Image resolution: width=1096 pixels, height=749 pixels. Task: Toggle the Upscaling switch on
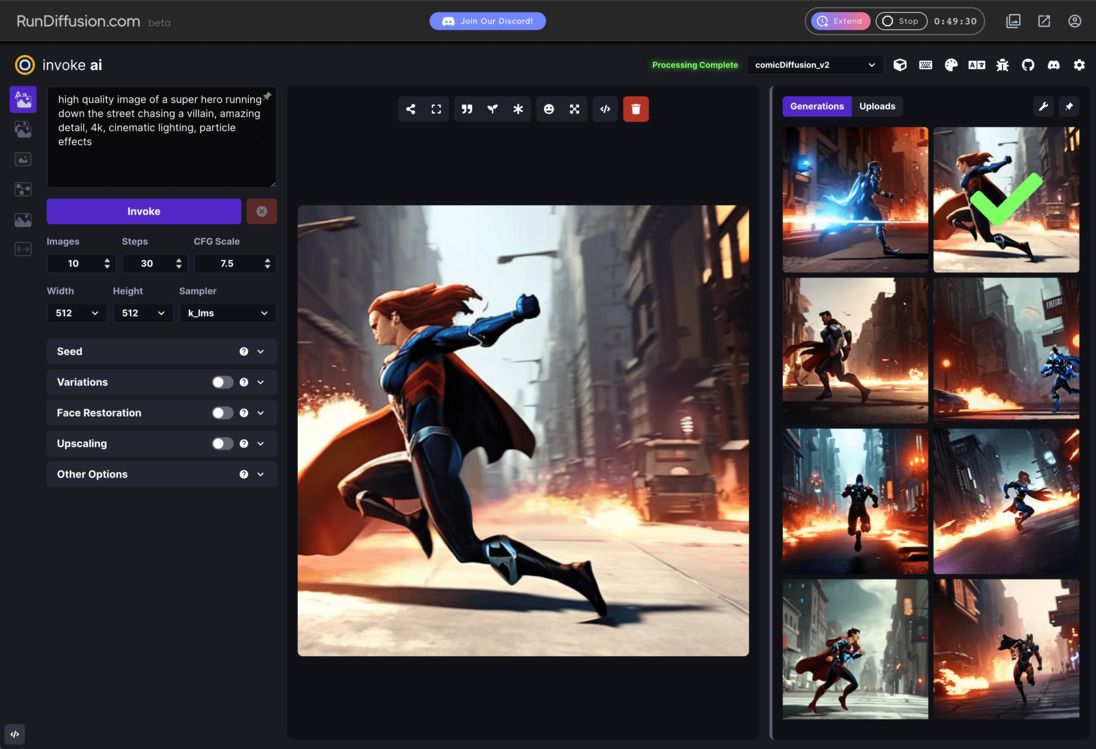[x=222, y=444]
